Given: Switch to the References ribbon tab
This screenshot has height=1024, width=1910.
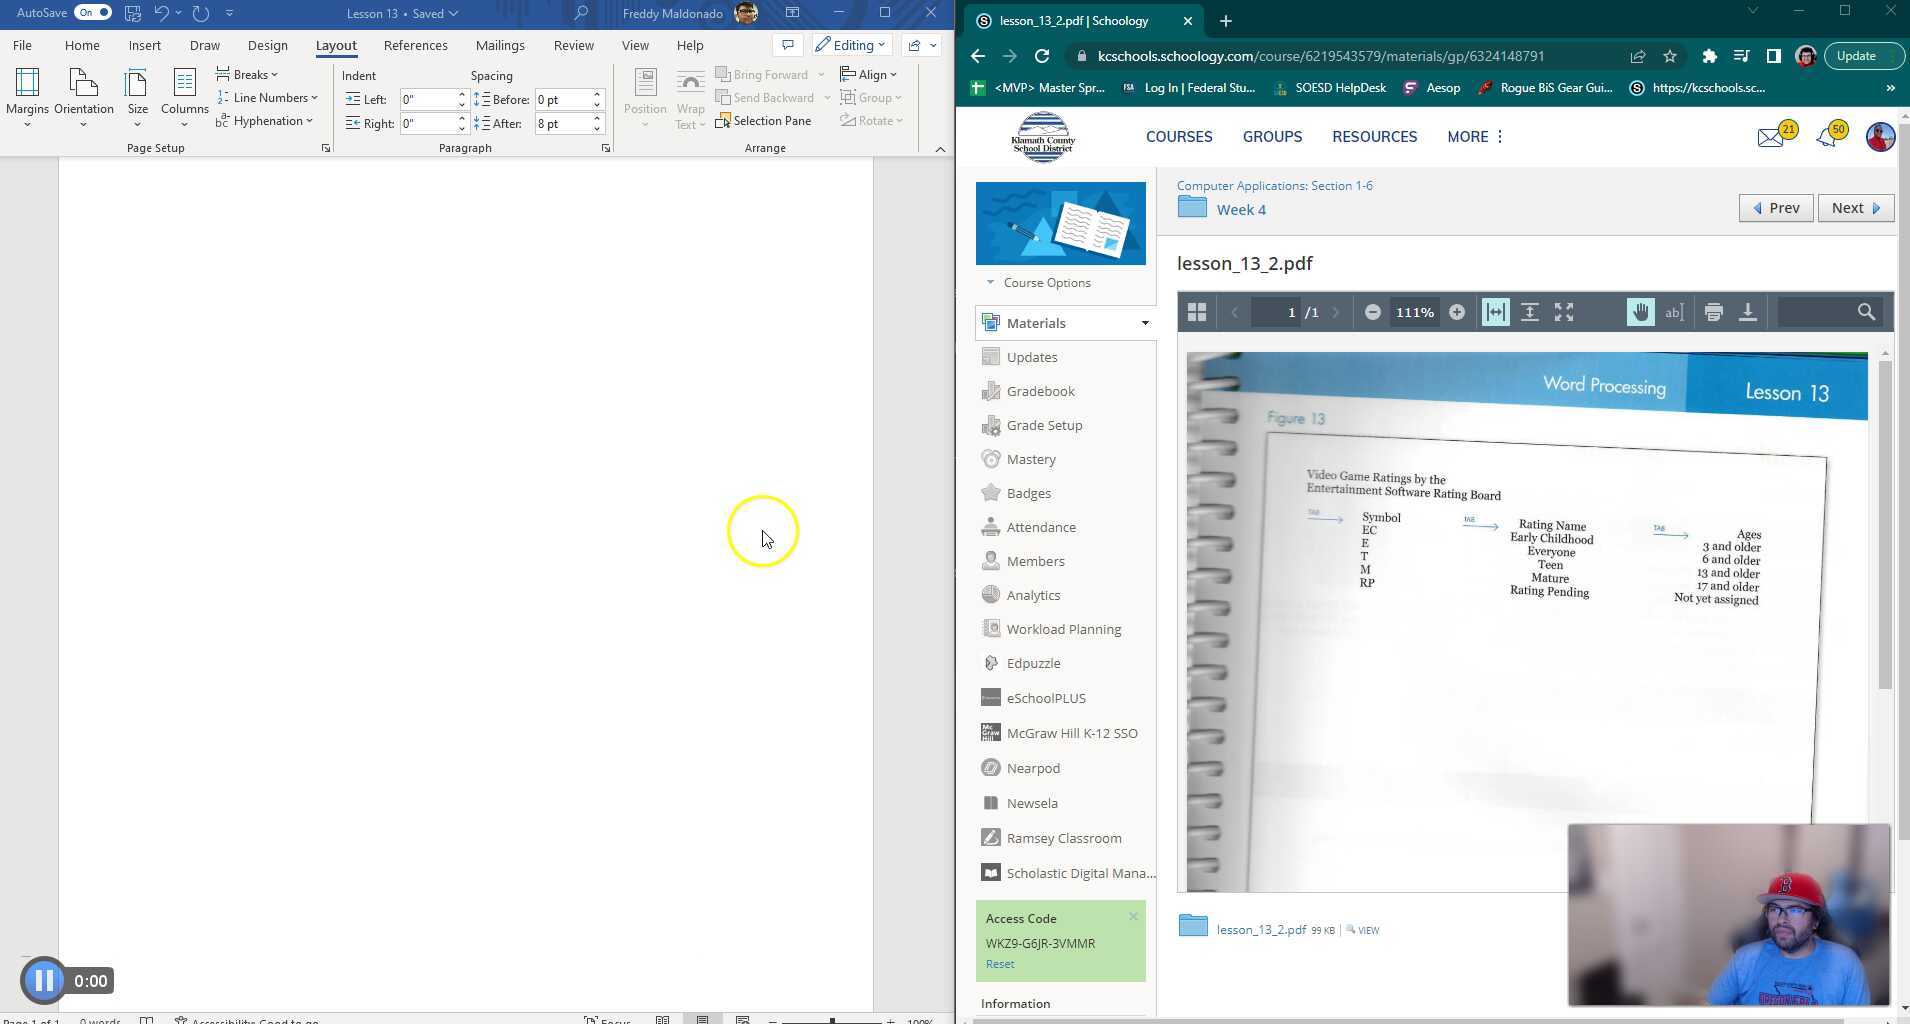Looking at the screenshot, I should [415, 45].
